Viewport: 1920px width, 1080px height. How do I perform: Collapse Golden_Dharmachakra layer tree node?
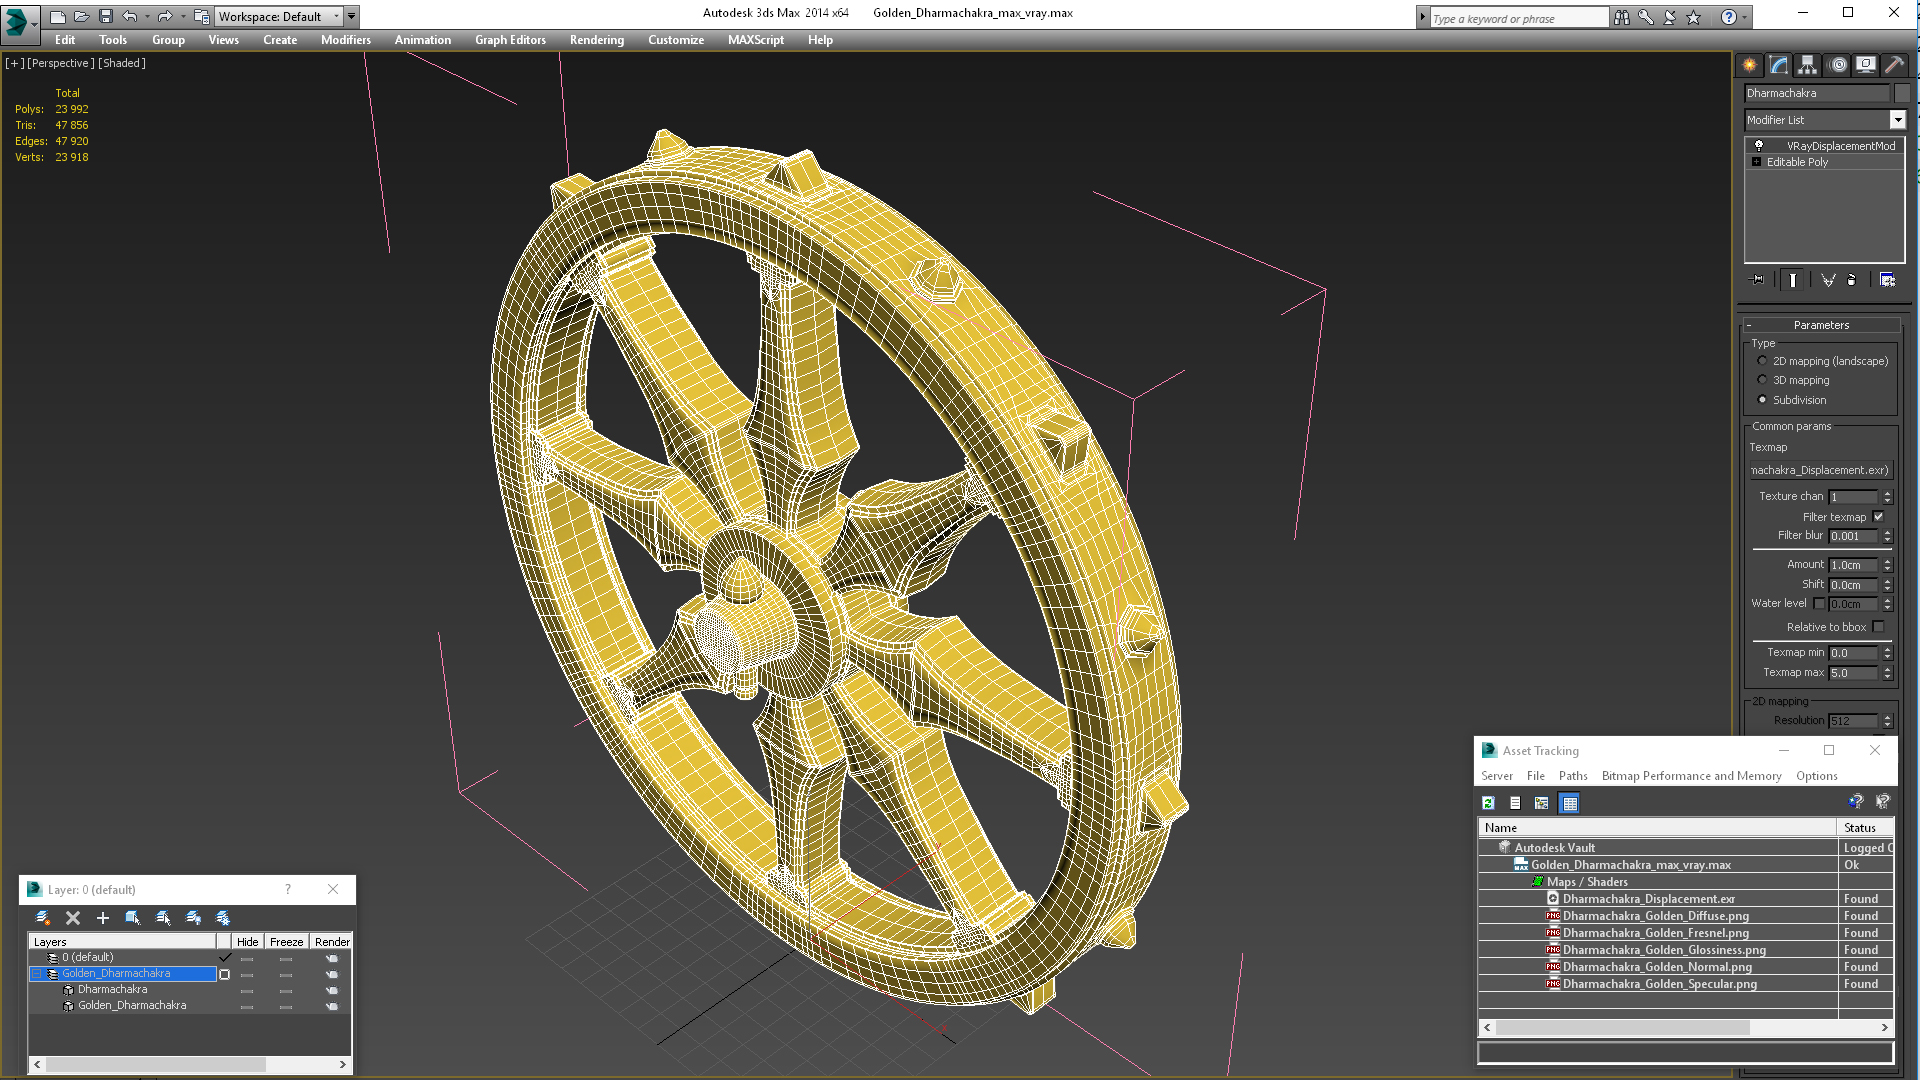coord(37,974)
